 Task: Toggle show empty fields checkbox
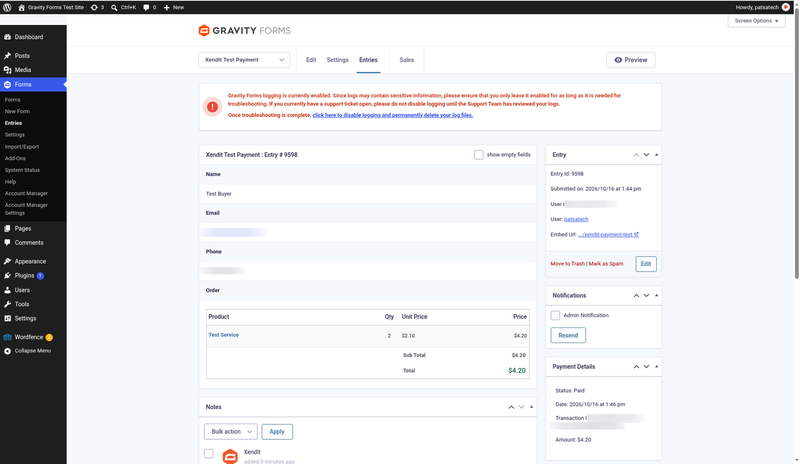[478, 155]
